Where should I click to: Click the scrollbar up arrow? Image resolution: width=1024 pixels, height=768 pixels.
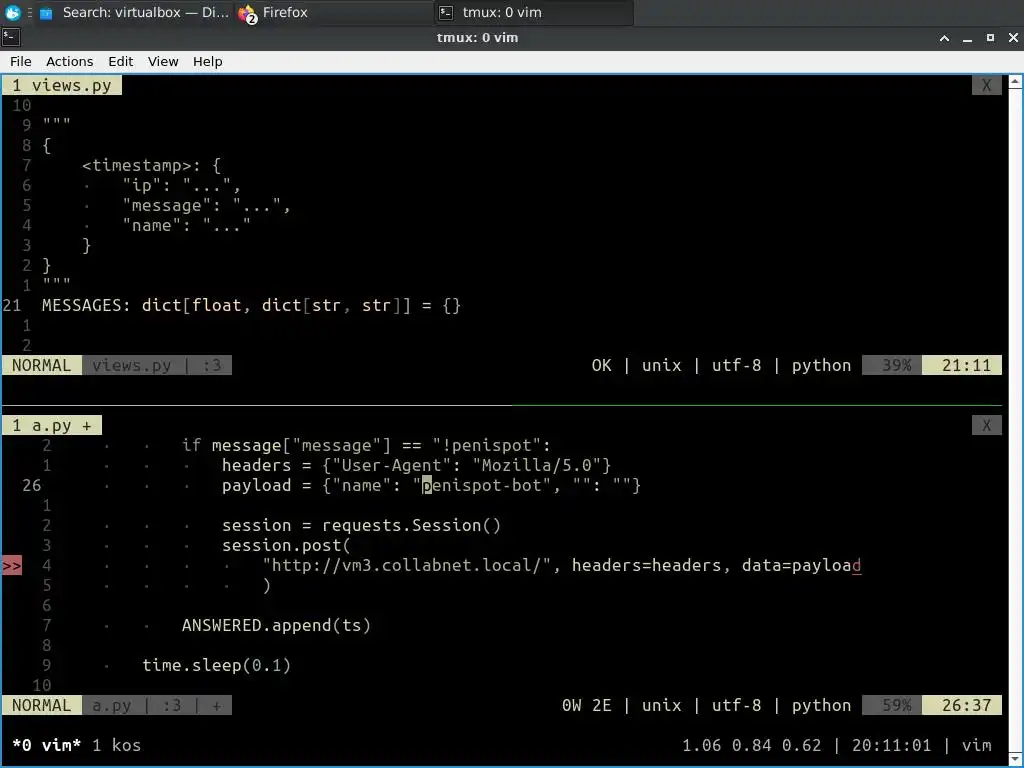[x=1016, y=82]
